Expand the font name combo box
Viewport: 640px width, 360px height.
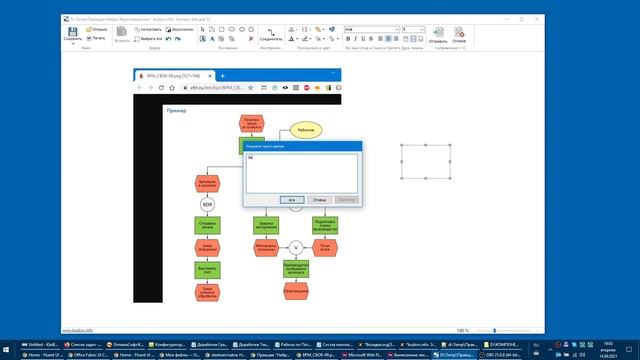(x=396, y=29)
